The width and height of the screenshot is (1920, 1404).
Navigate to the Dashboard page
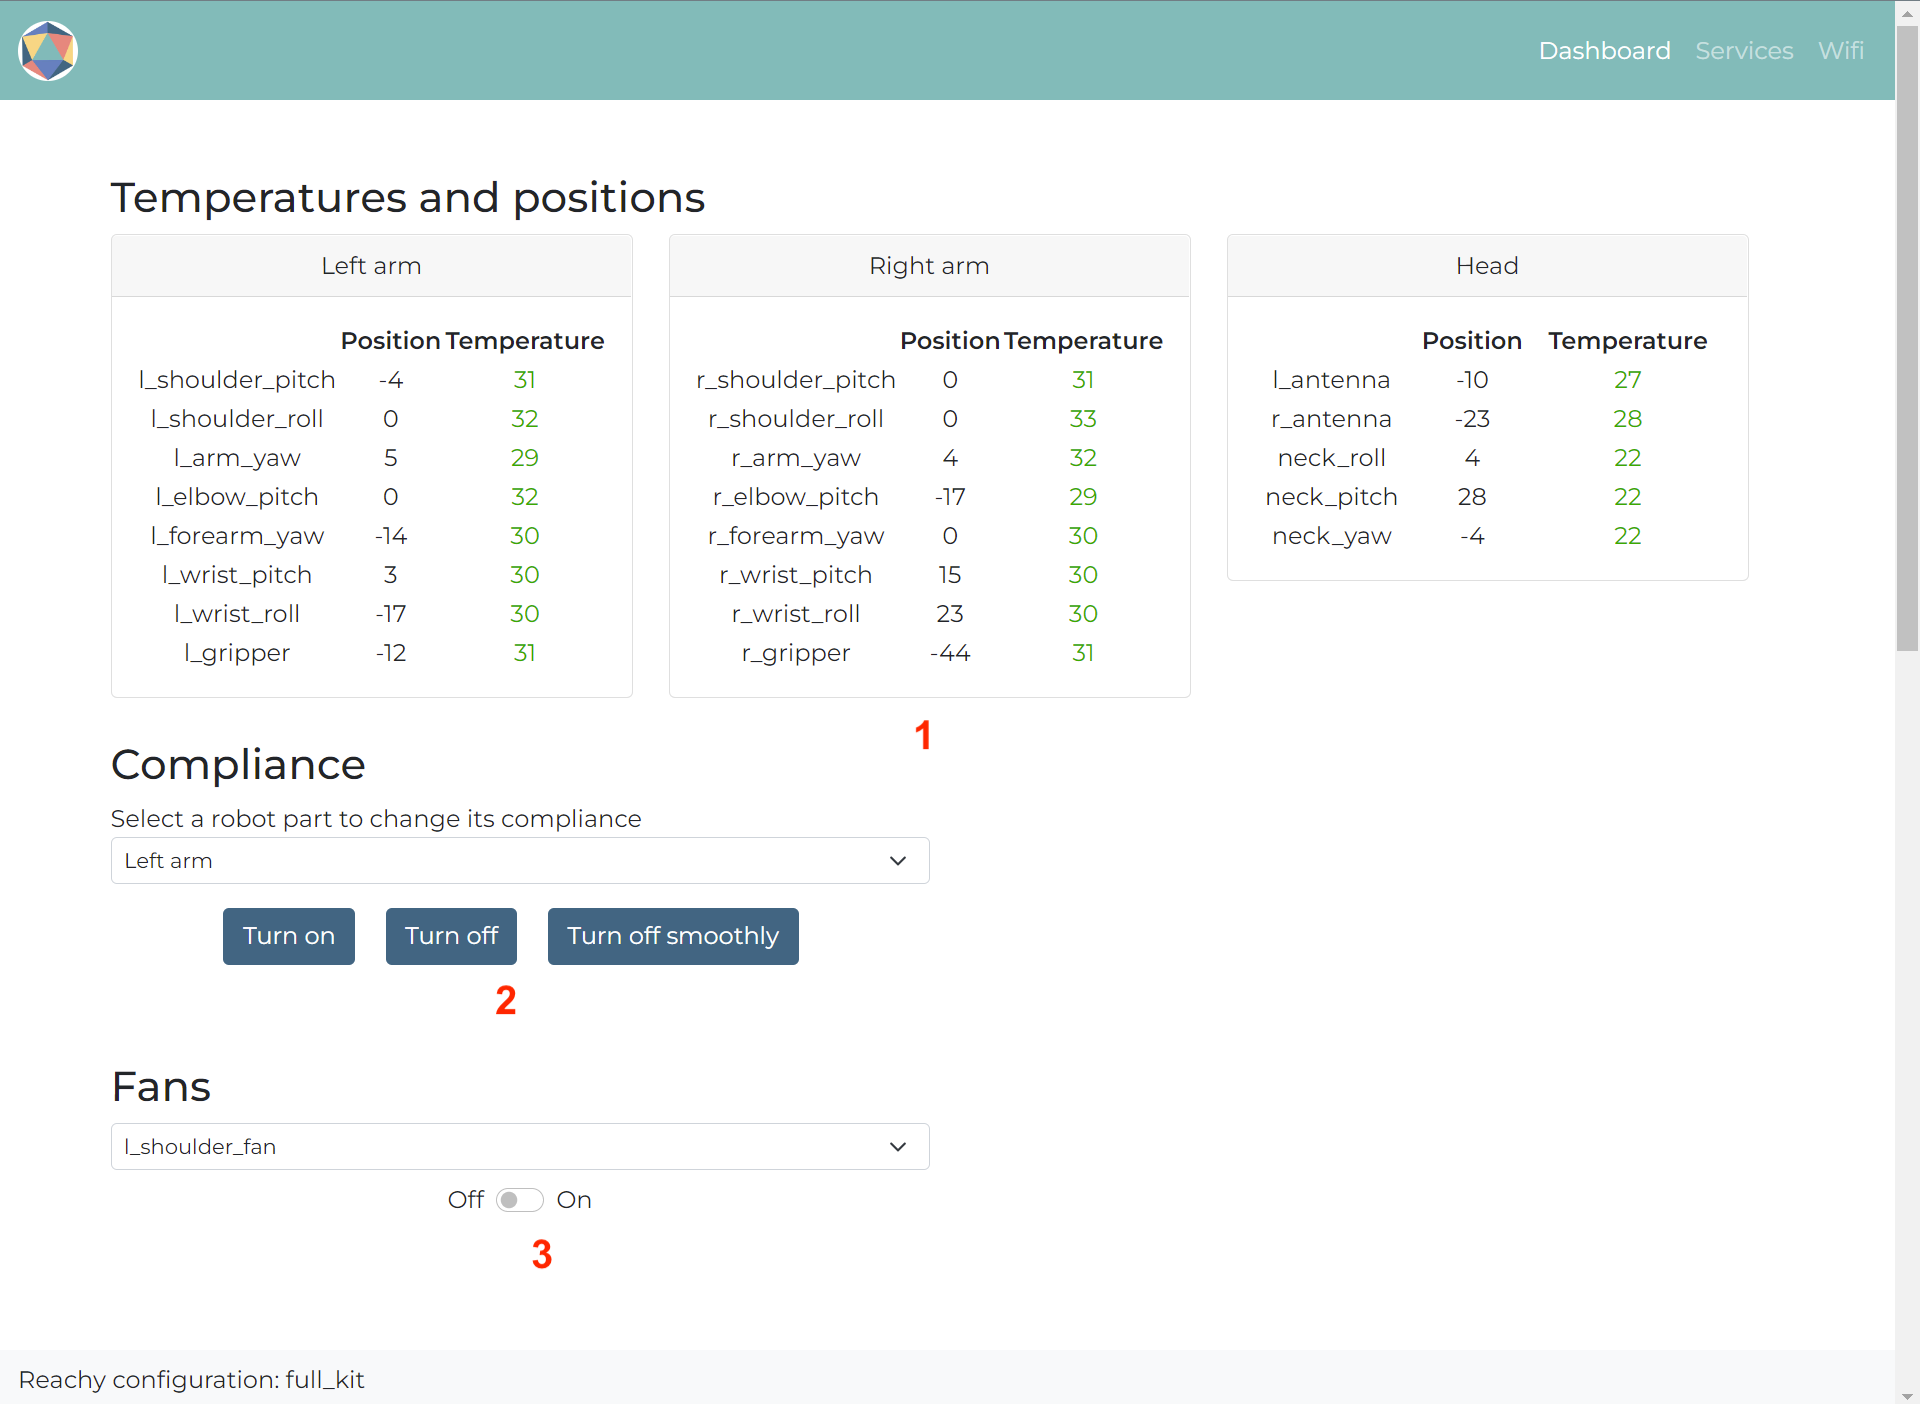pos(1604,49)
